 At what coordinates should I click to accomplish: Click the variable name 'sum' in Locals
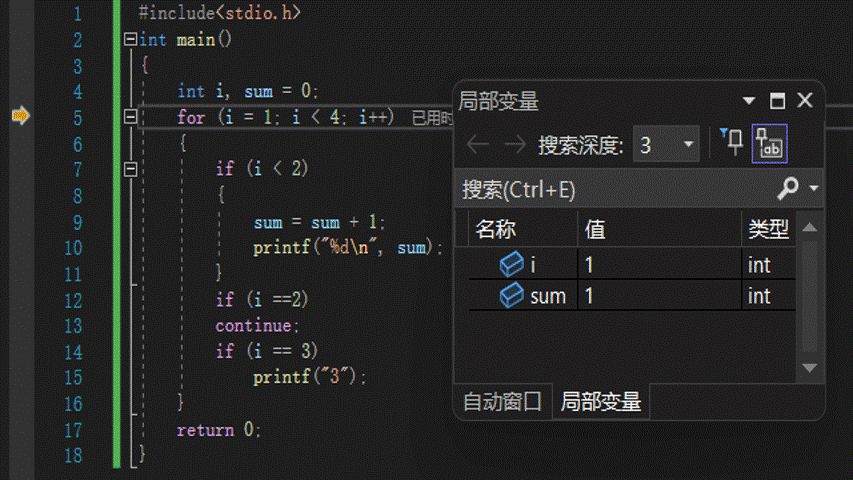[x=548, y=297]
